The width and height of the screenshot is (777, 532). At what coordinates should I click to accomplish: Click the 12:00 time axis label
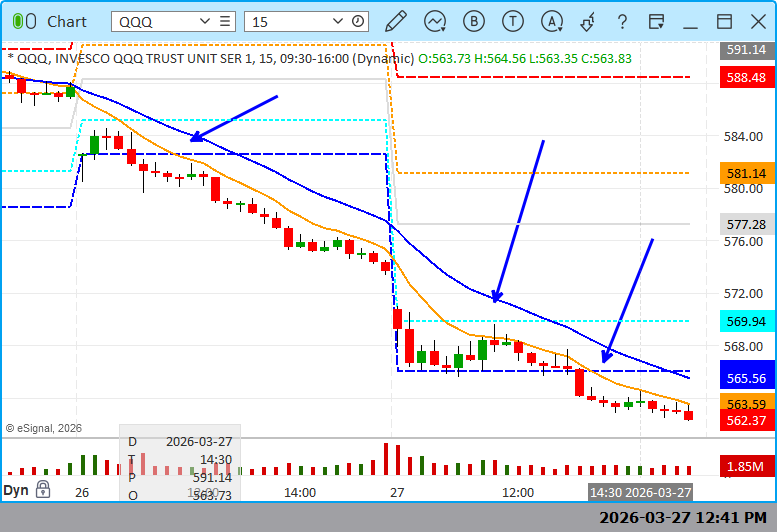518,493
